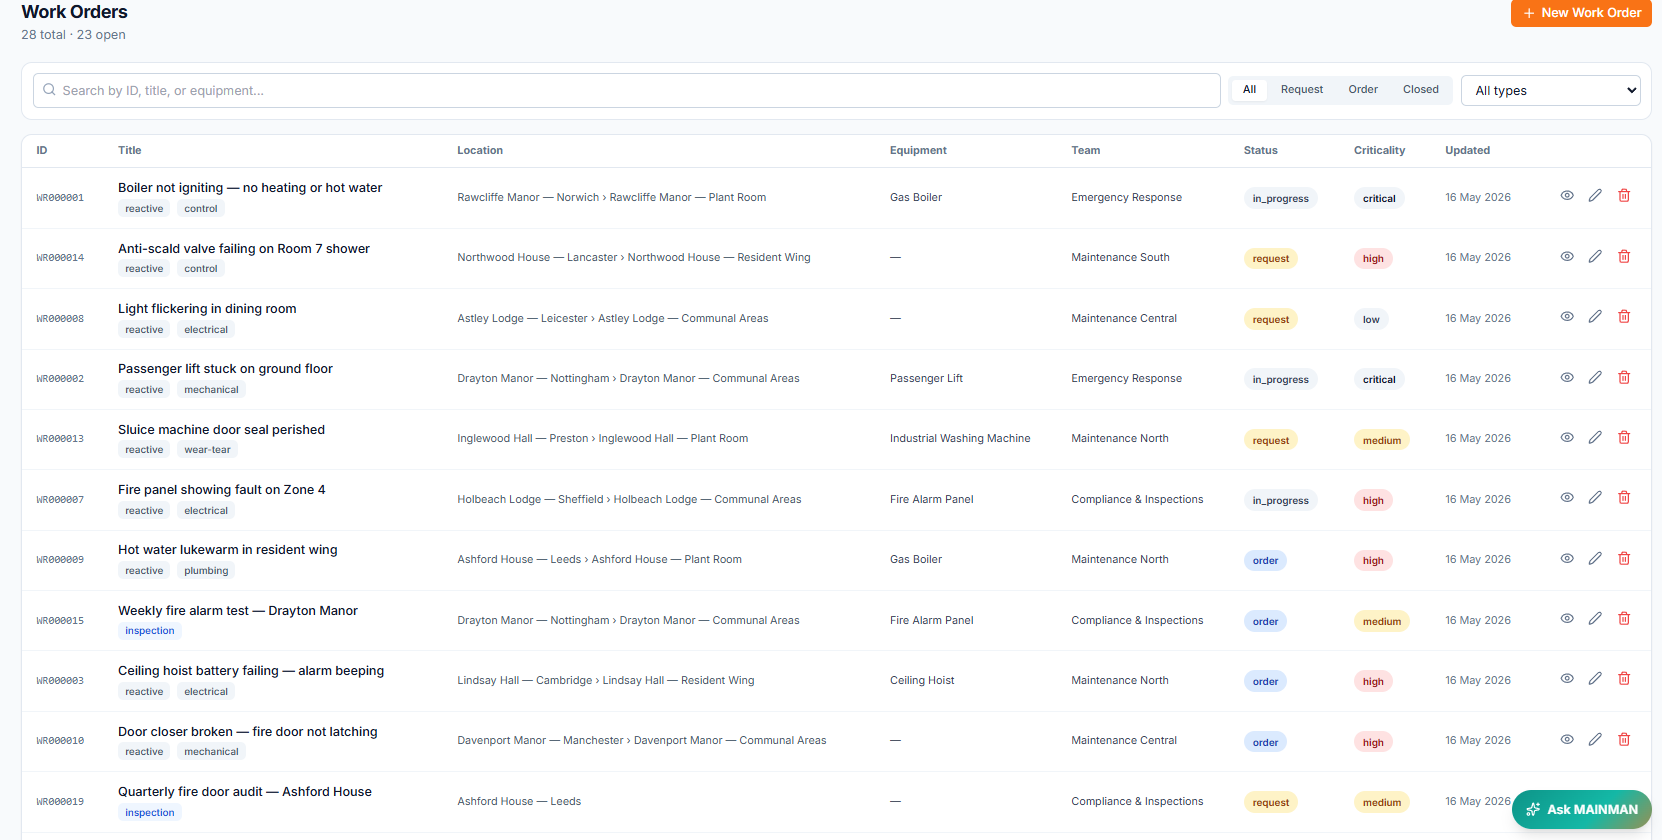Edit the Sluice machine work order
The height and width of the screenshot is (840, 1662).
1595,438
